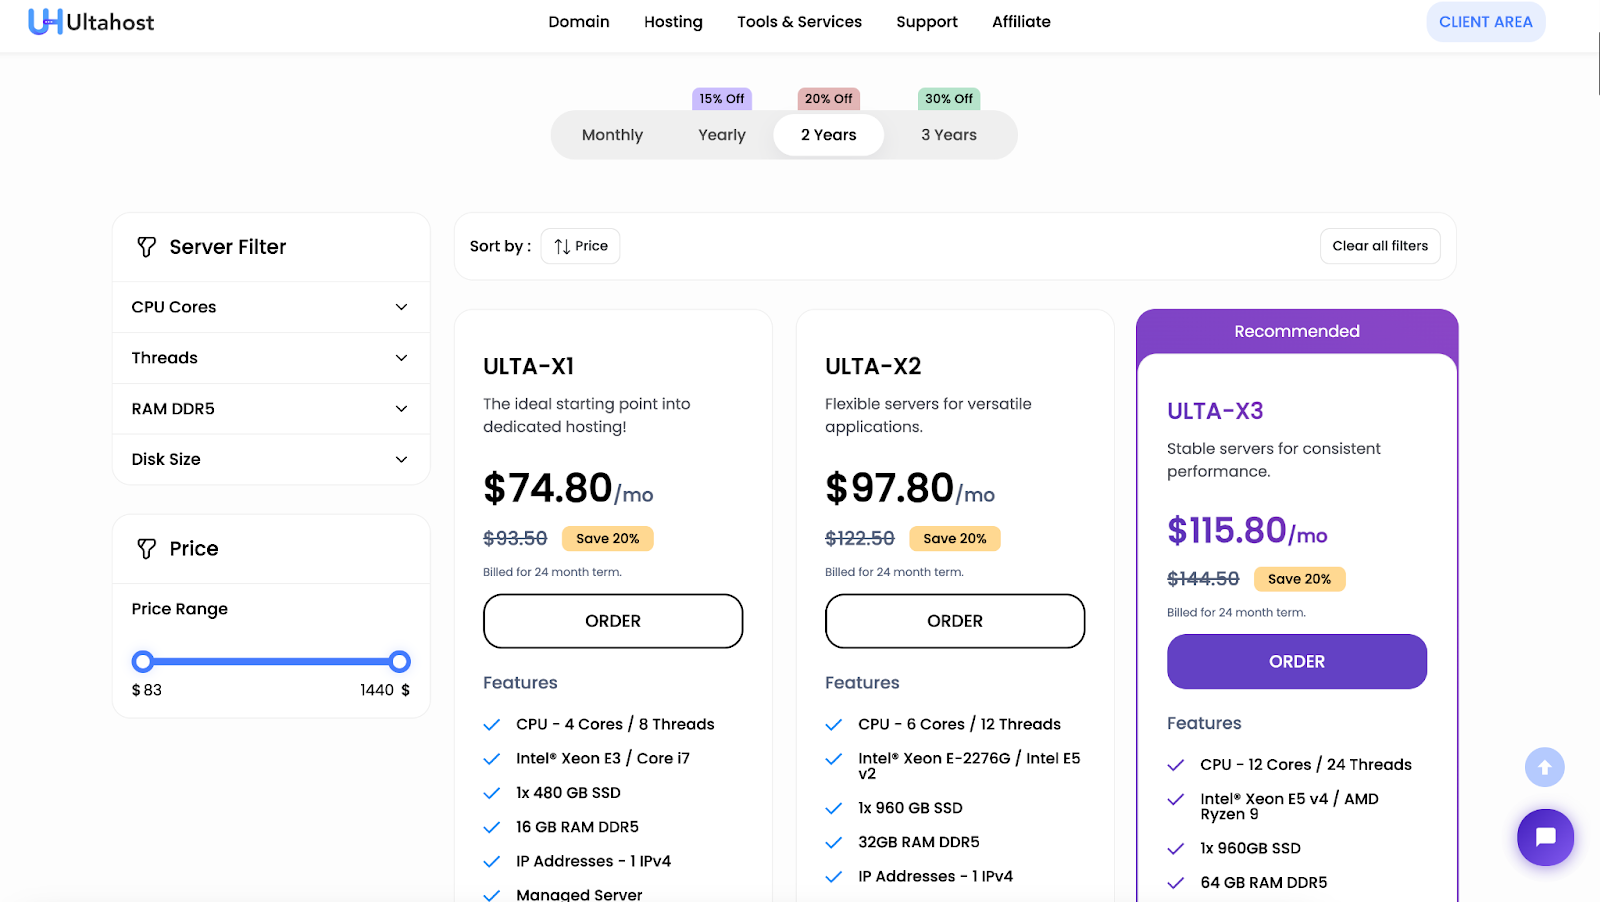Click the 15% Off badge
This screenshot has height=902, width=1600.
[x=722, y=99]
